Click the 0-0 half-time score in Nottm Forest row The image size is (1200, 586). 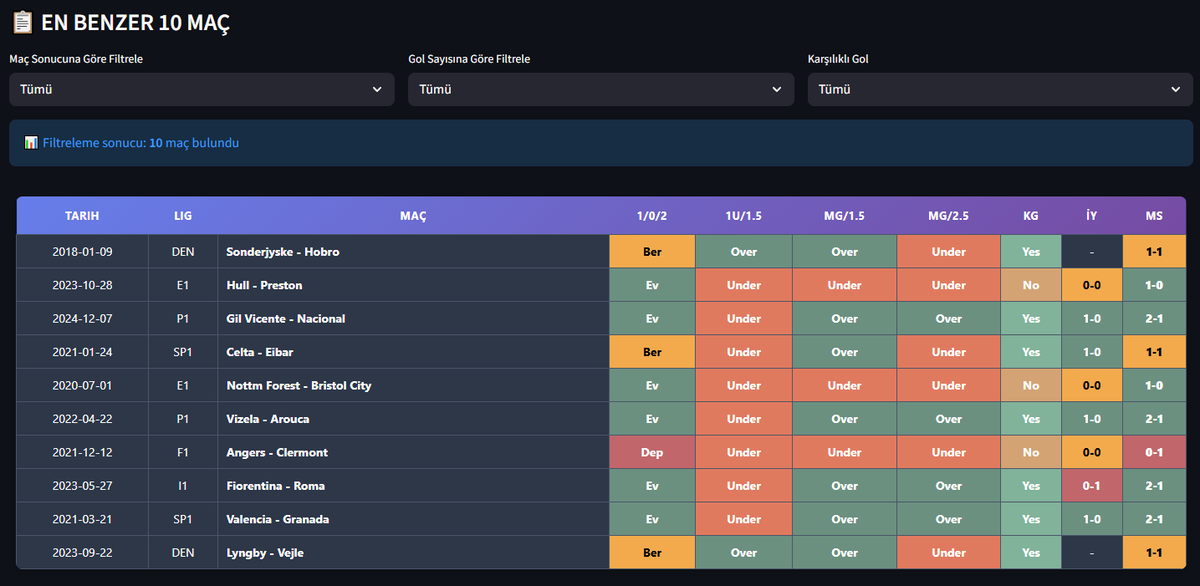[x=1092, y=385]
